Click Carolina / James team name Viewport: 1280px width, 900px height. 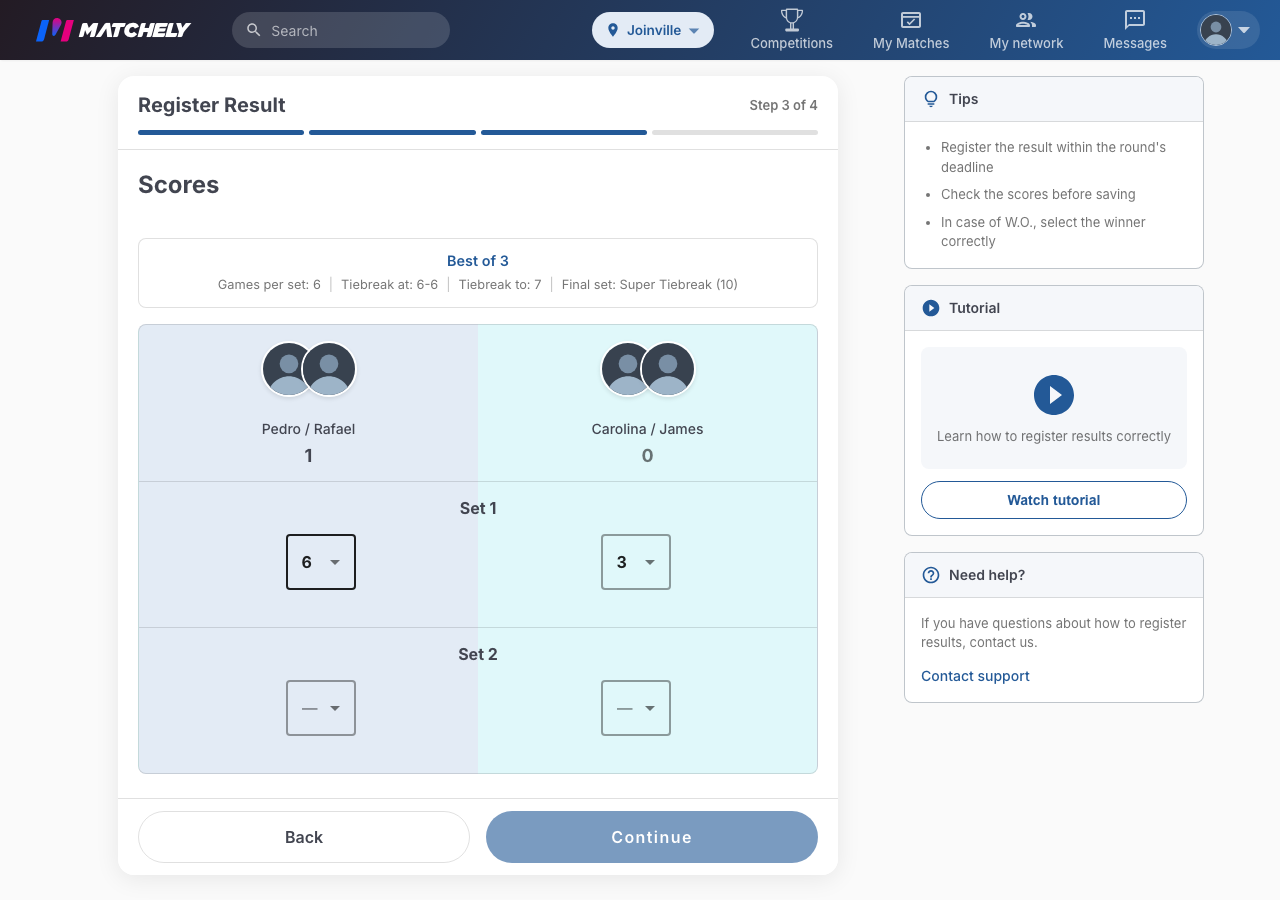pos(648,429)
